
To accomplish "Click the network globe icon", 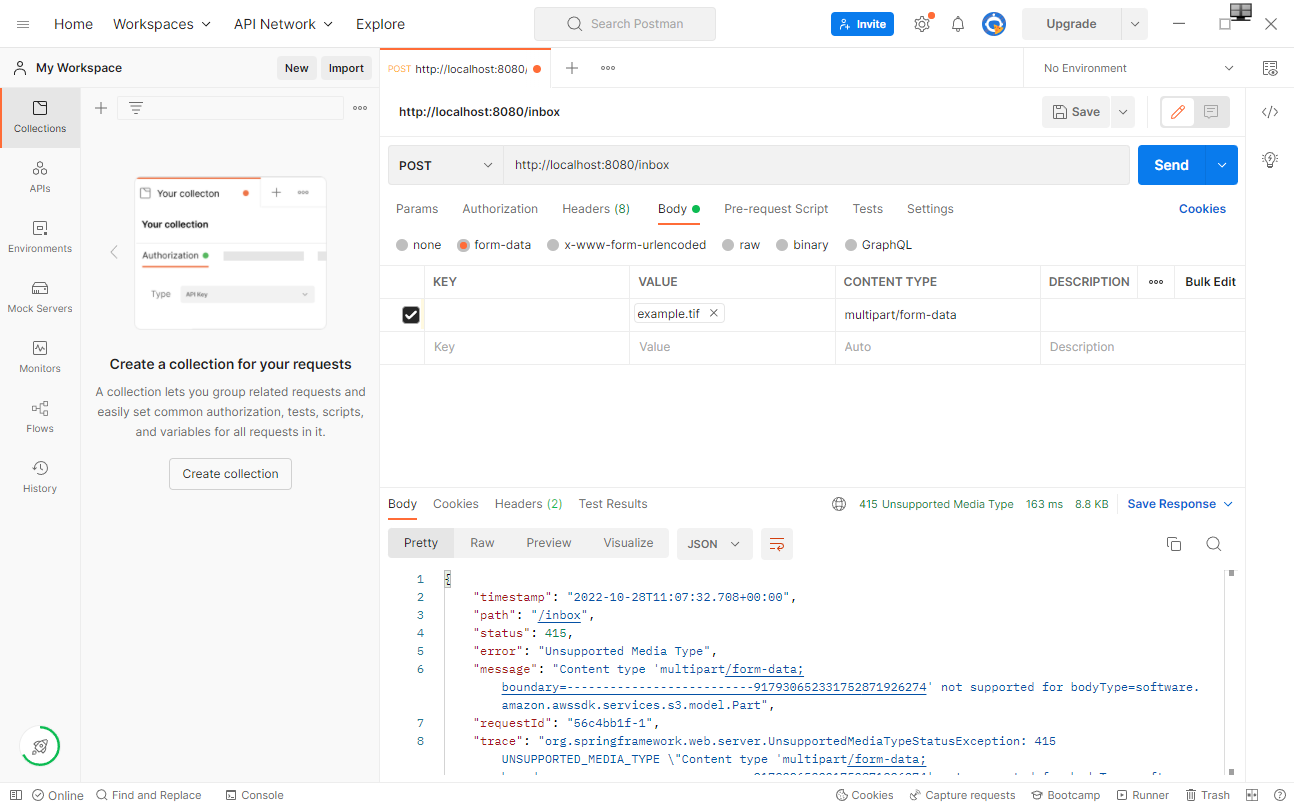I will [x=839, y=504].
